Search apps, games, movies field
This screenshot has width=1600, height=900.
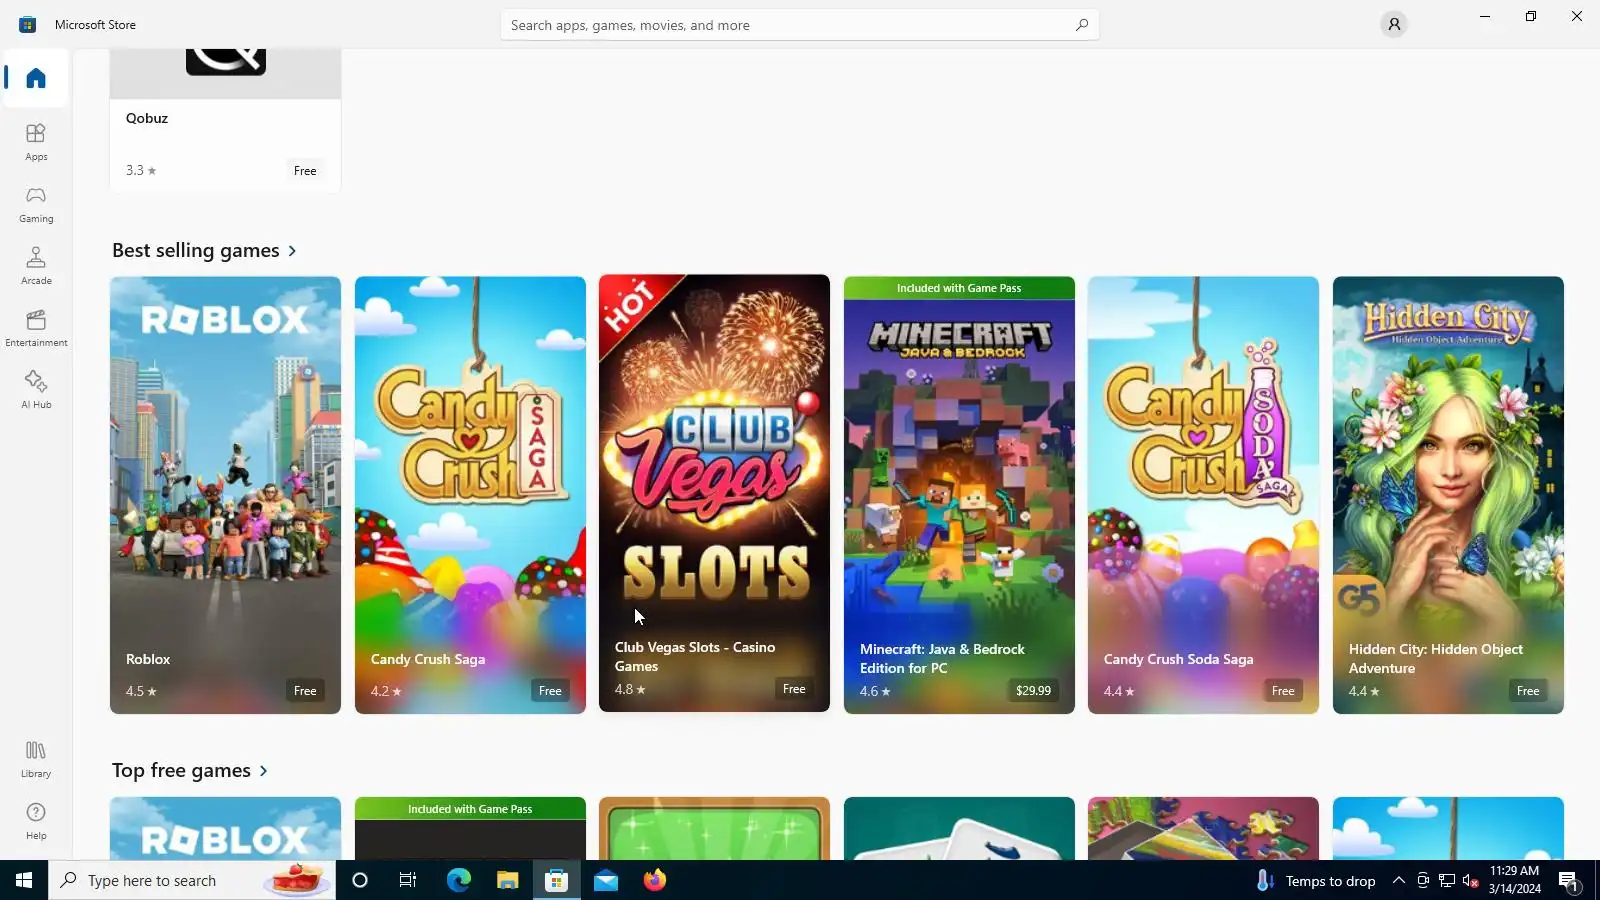point(800,25)
